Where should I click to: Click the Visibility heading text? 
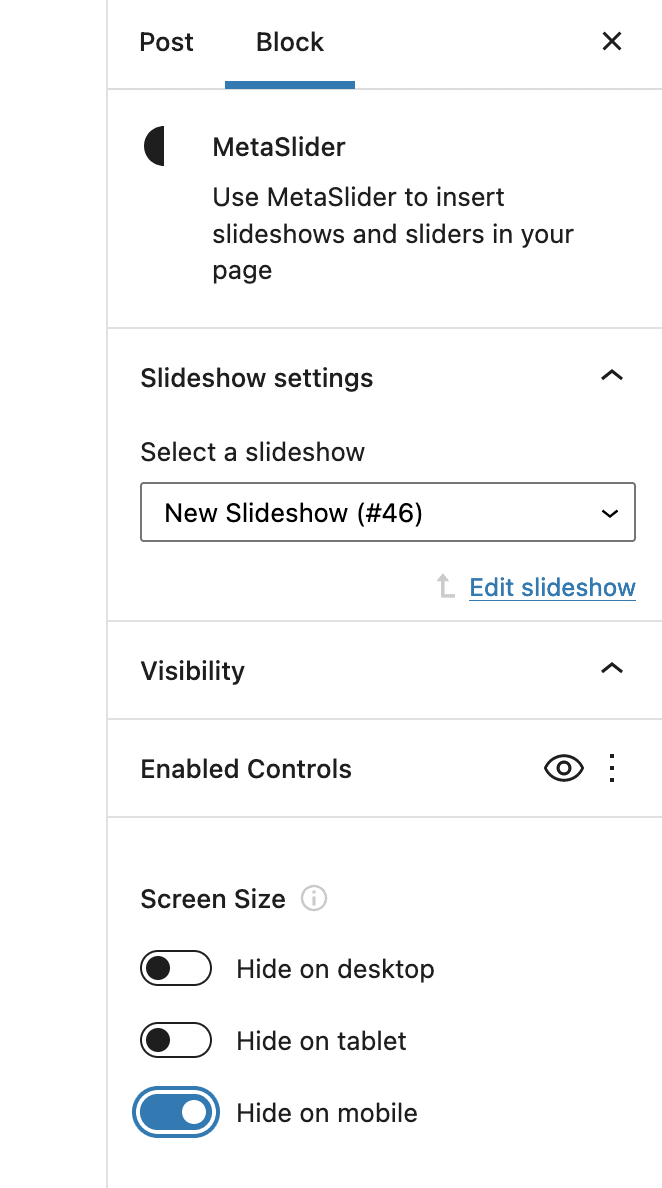pos(193,670)
